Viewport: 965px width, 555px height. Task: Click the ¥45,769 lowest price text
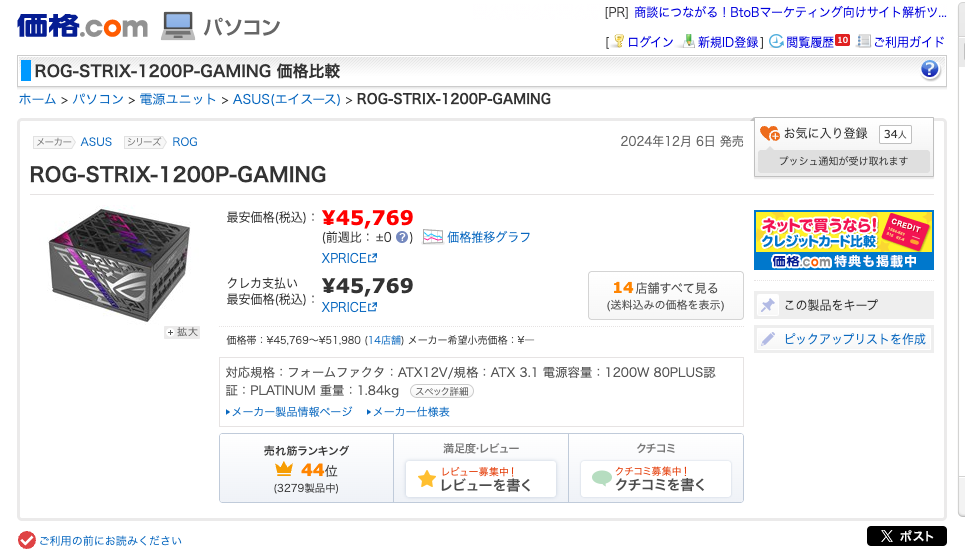[367, 218]
